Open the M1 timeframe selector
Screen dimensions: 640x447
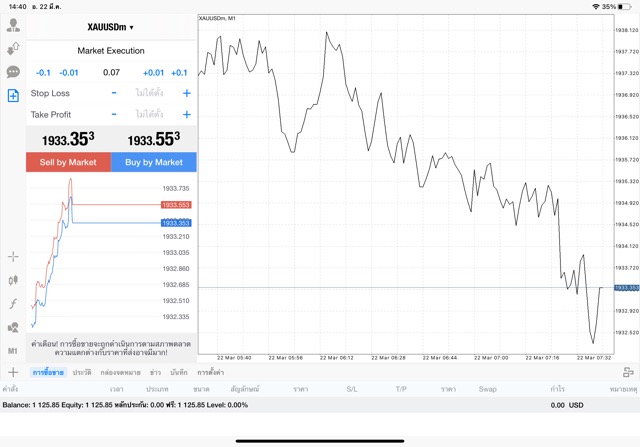pyautogui.click(x=13, y=351)
